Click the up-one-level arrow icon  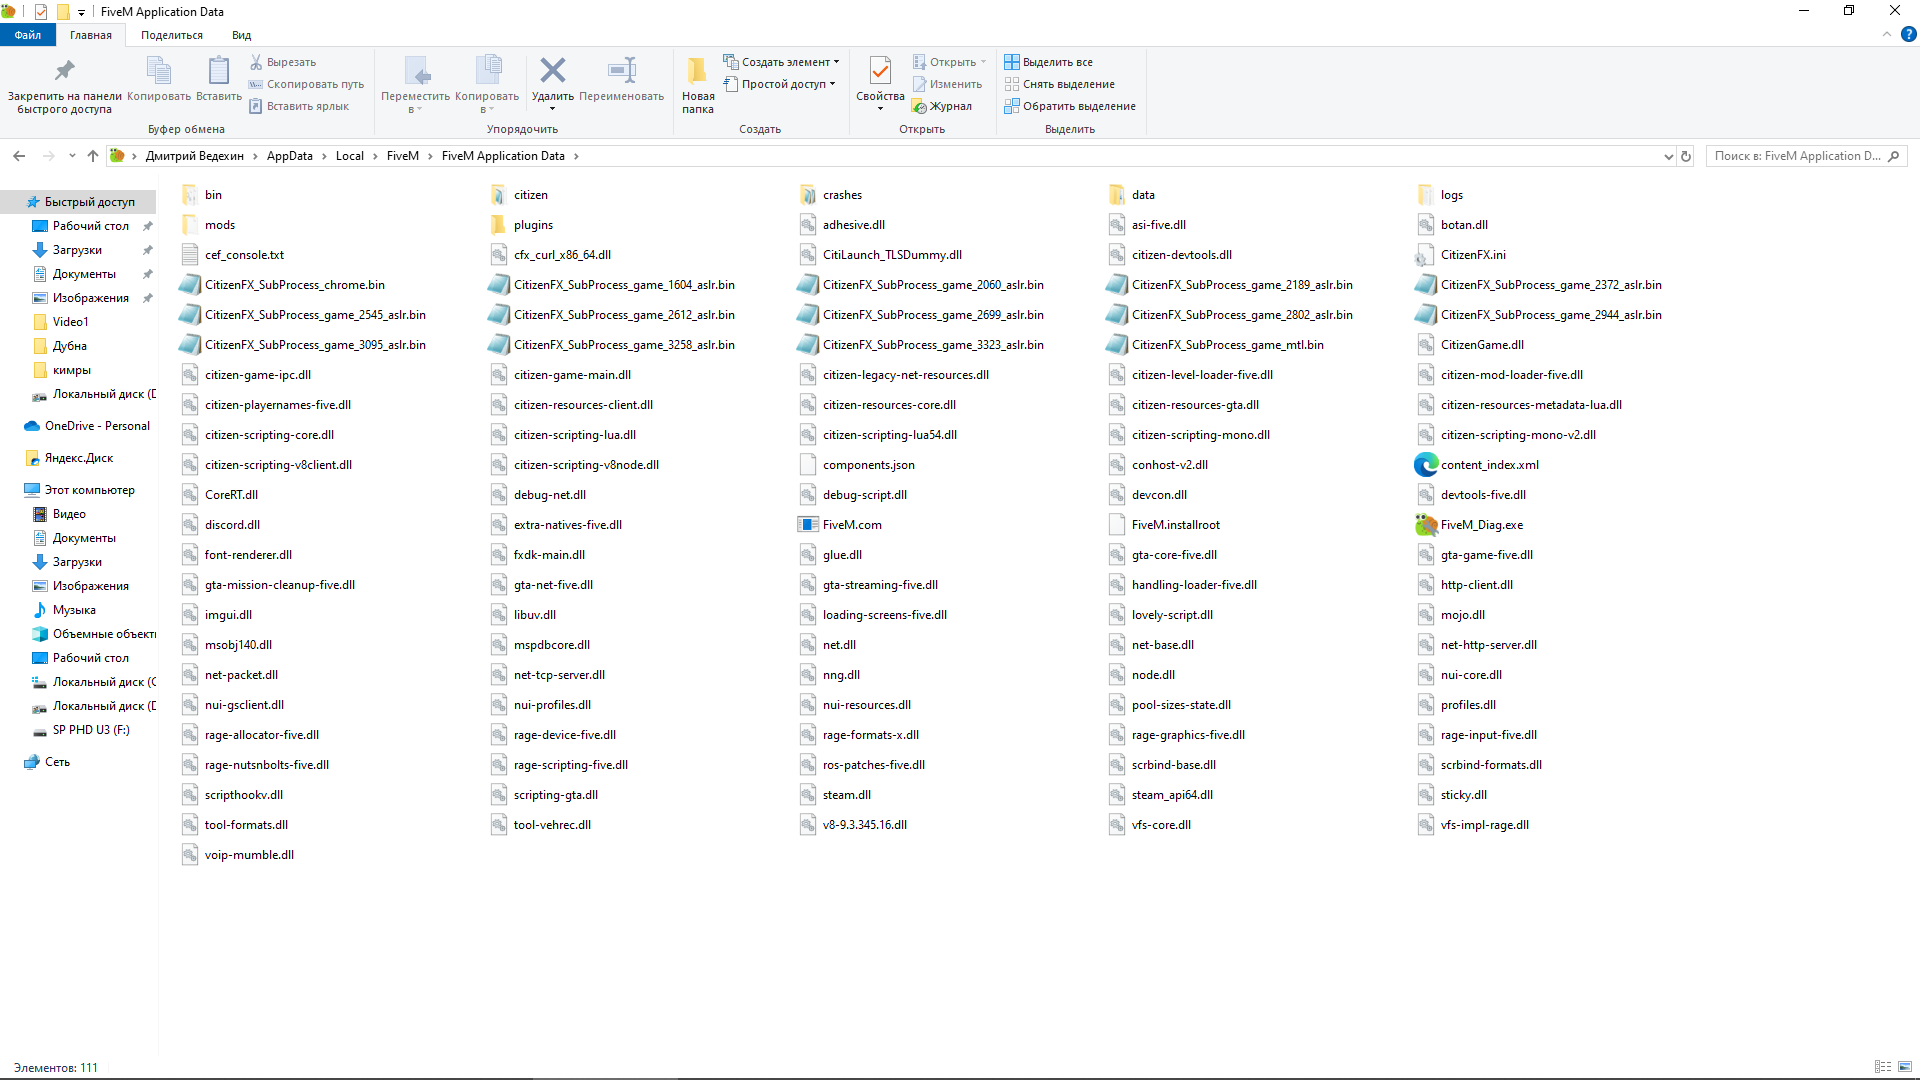[x=93, y=156]
